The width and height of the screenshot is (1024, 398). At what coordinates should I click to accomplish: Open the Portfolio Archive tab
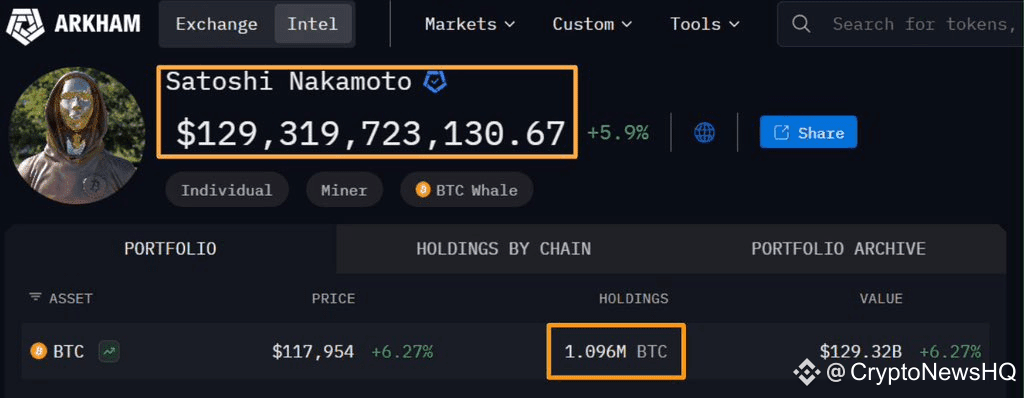pos(839,249)
